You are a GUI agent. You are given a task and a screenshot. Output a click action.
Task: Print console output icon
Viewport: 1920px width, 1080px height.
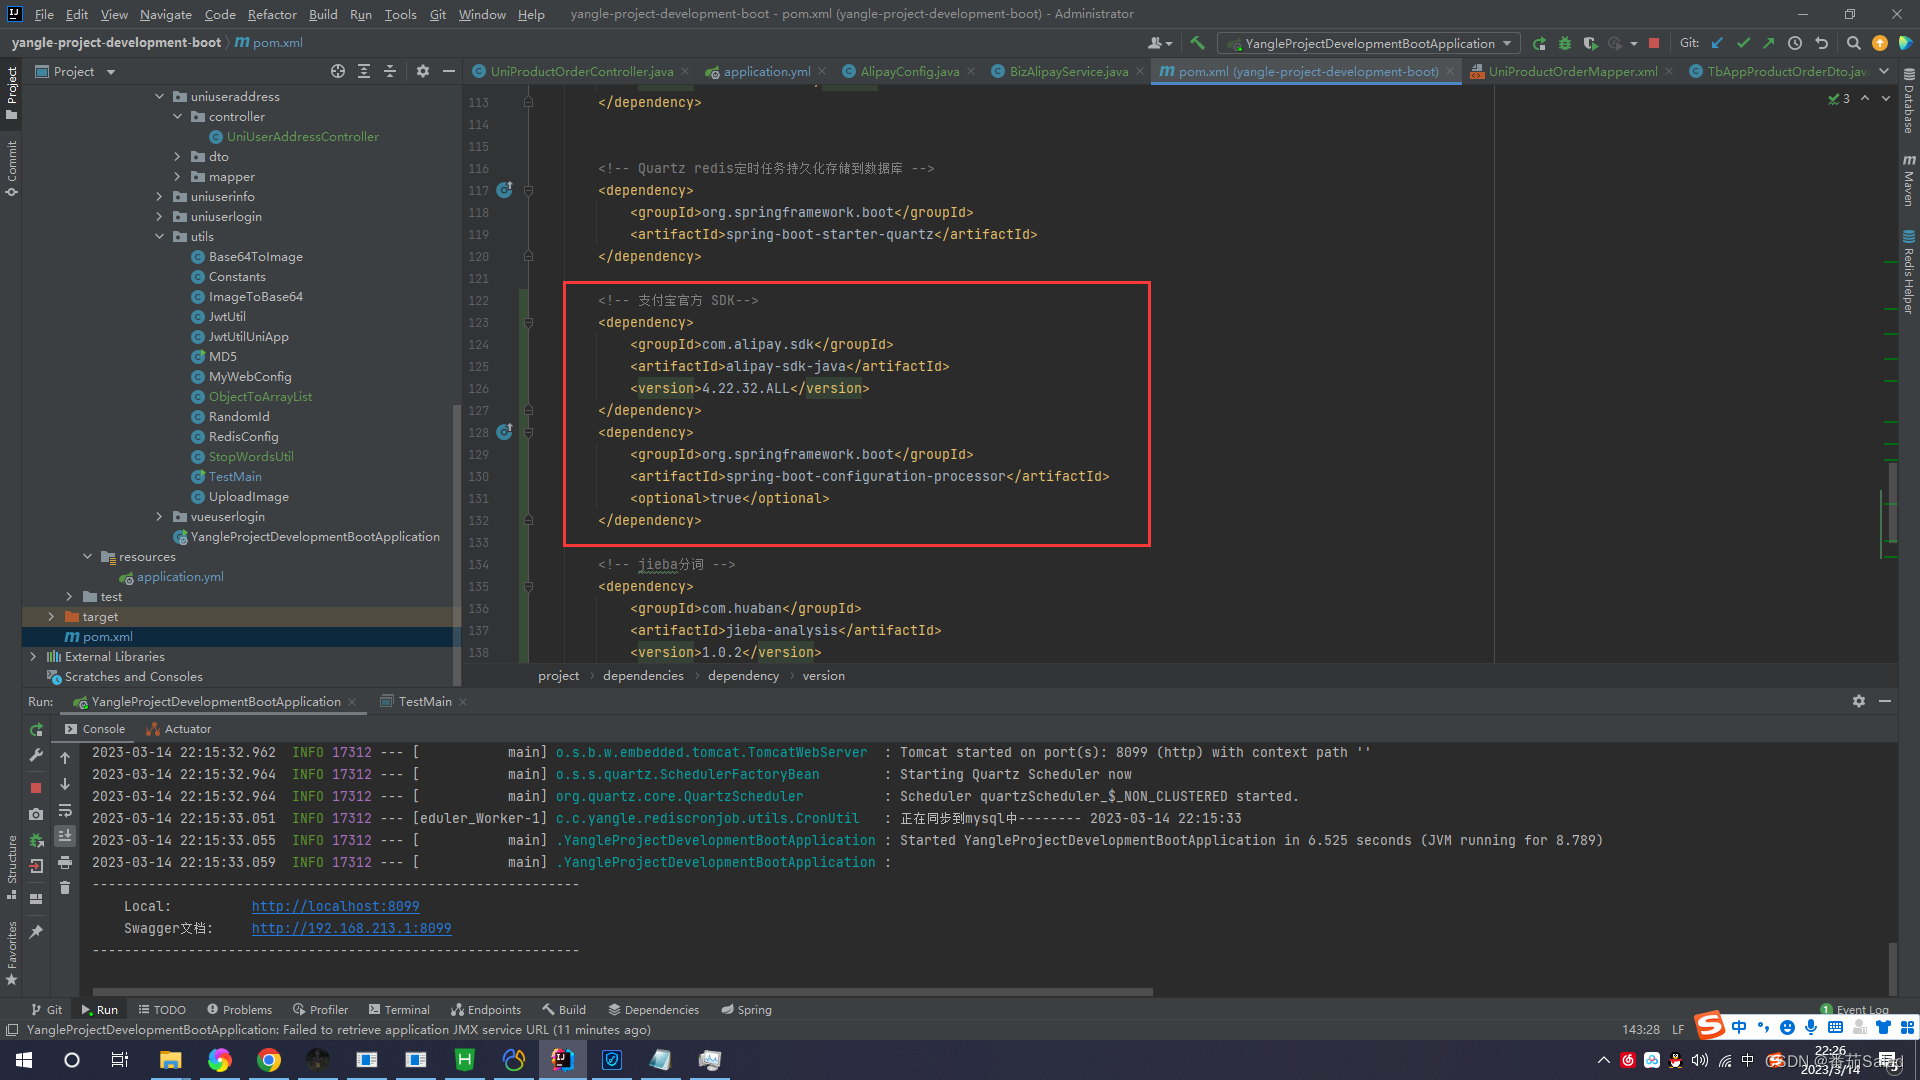tap(65, 862)
